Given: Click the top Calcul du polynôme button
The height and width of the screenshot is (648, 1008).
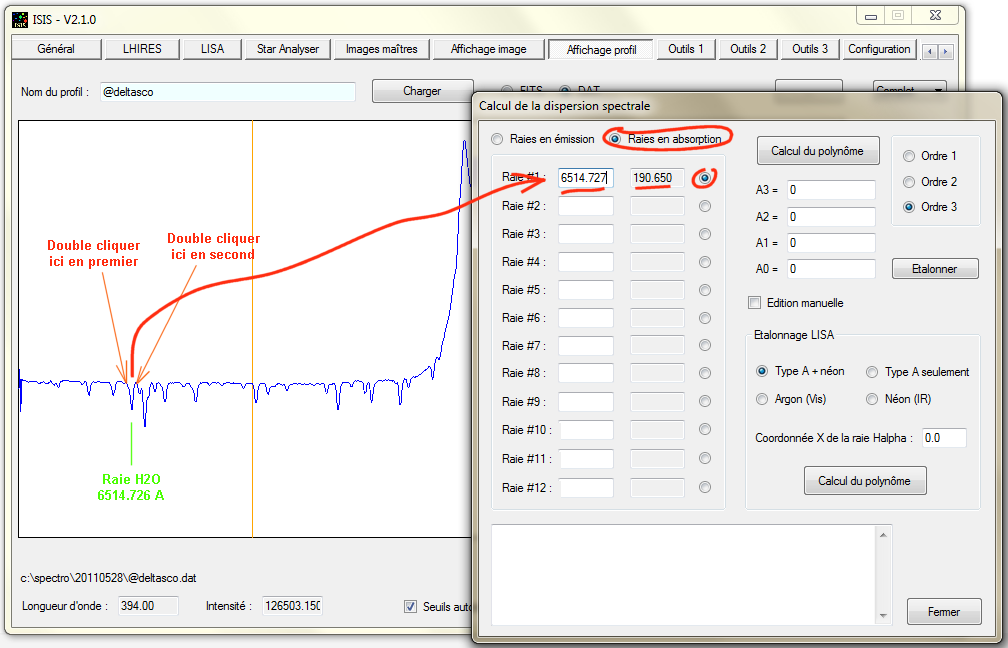Looking at the screenshot, I should pos(817,152).
